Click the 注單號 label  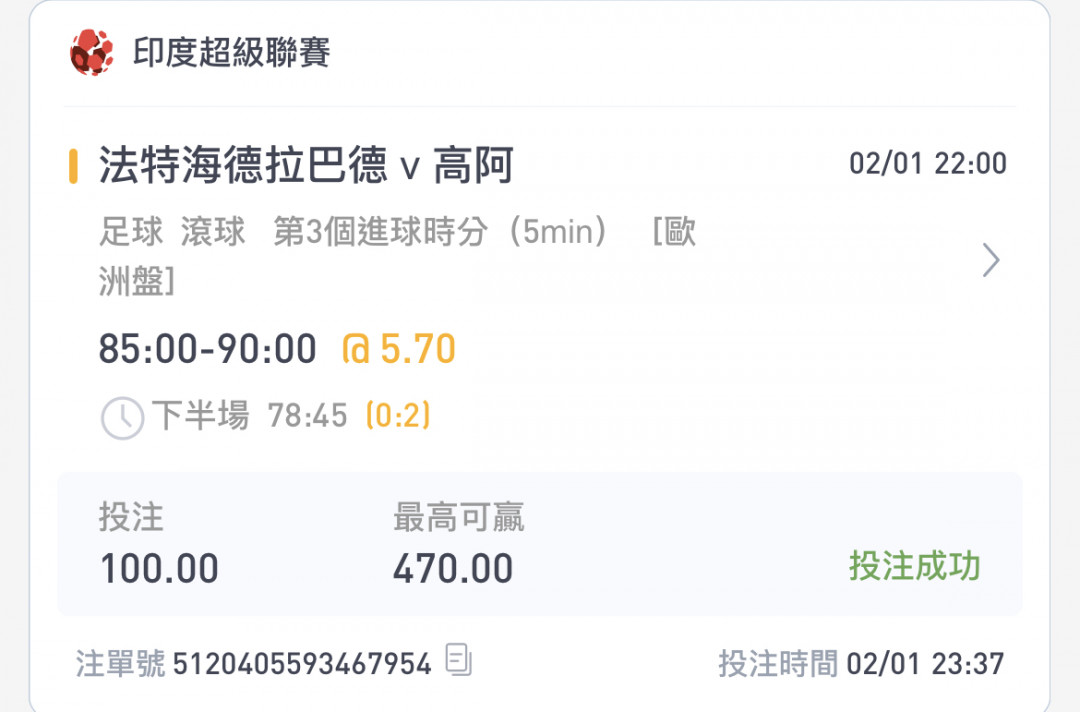[x=121, y=664]
